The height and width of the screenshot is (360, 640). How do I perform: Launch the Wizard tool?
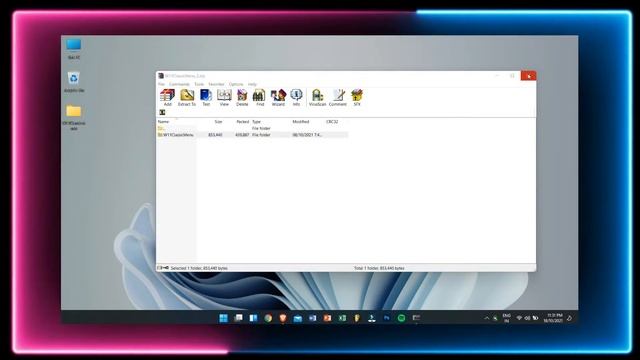pos(278,98)
